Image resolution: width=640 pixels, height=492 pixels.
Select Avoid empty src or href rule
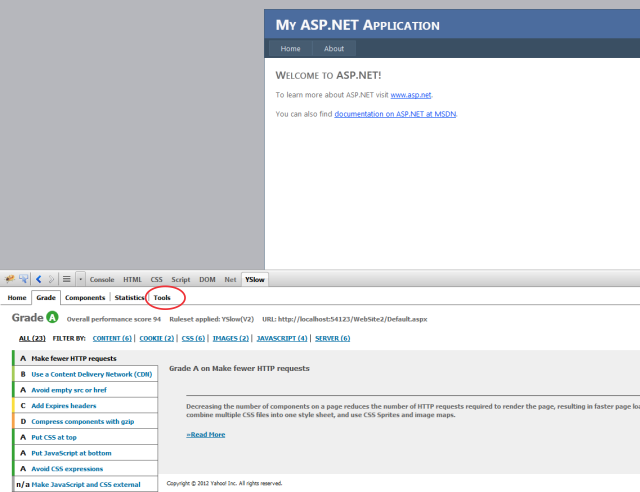tap(85, 390)
